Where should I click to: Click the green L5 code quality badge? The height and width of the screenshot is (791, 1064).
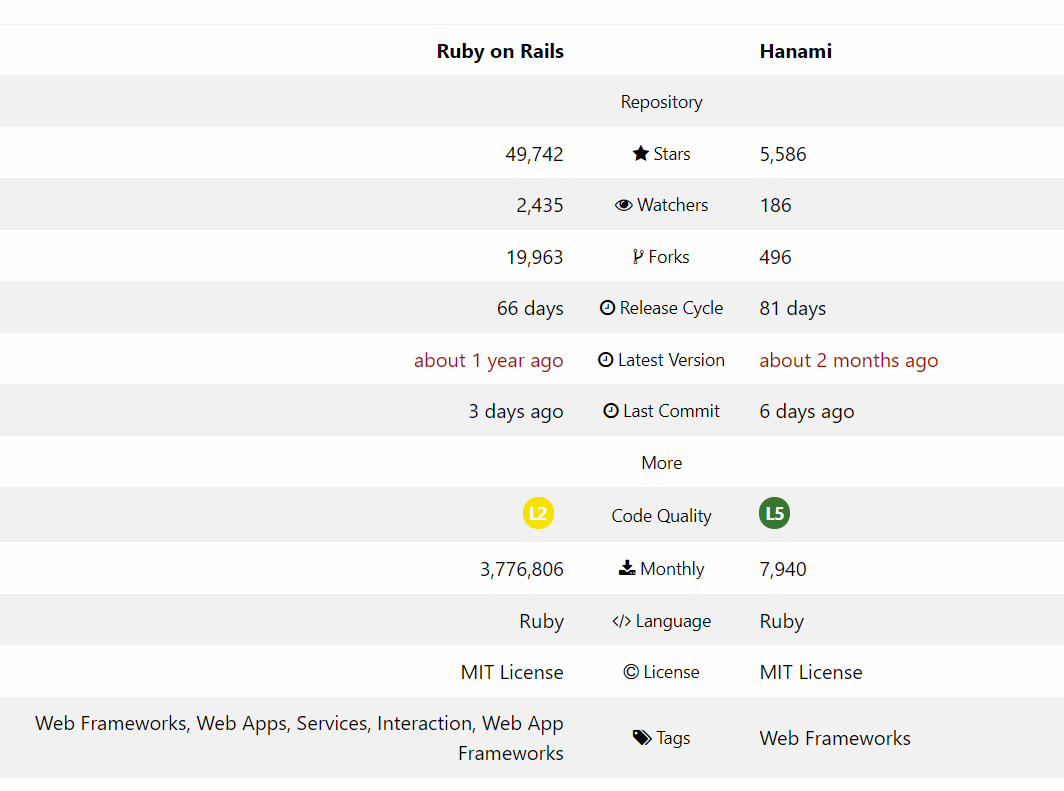pos(774,513)
